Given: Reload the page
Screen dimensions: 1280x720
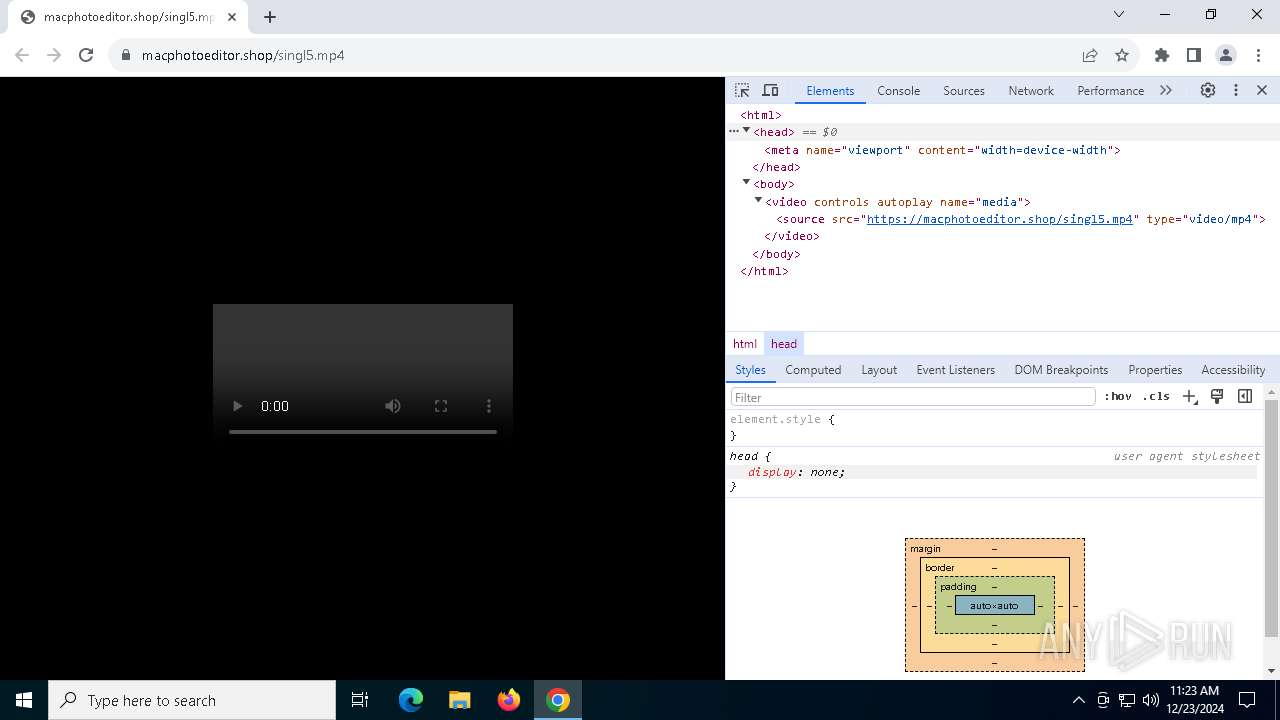Looking at the screenshot, I should (86, 55).
